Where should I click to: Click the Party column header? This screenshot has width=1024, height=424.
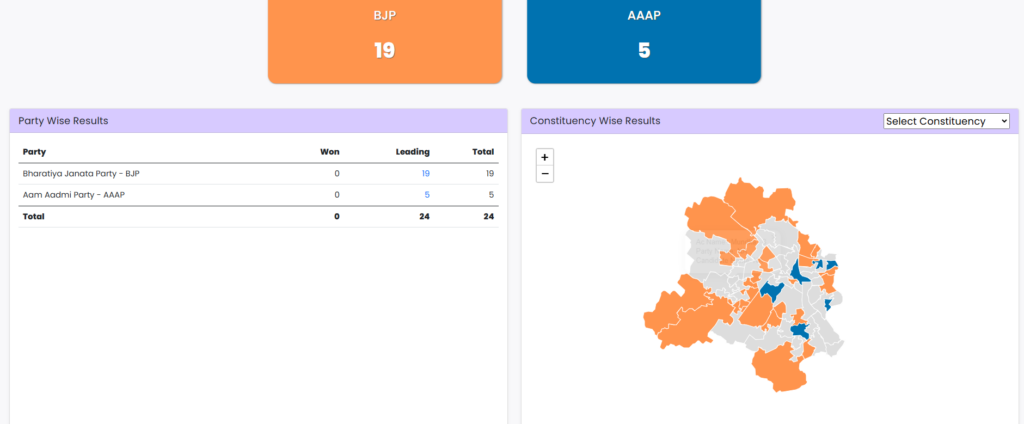[34, 152]
